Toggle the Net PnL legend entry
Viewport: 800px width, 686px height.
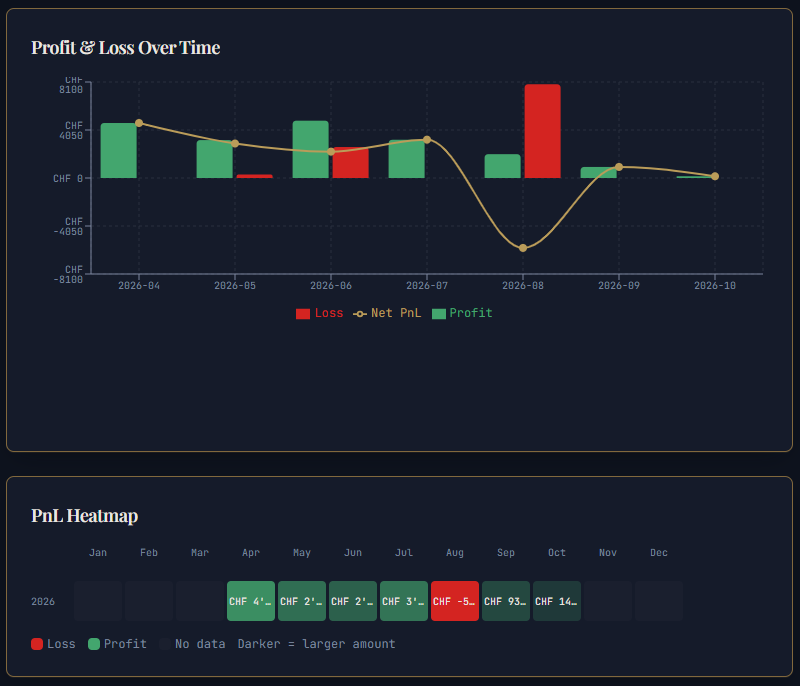tap(387, 313)
